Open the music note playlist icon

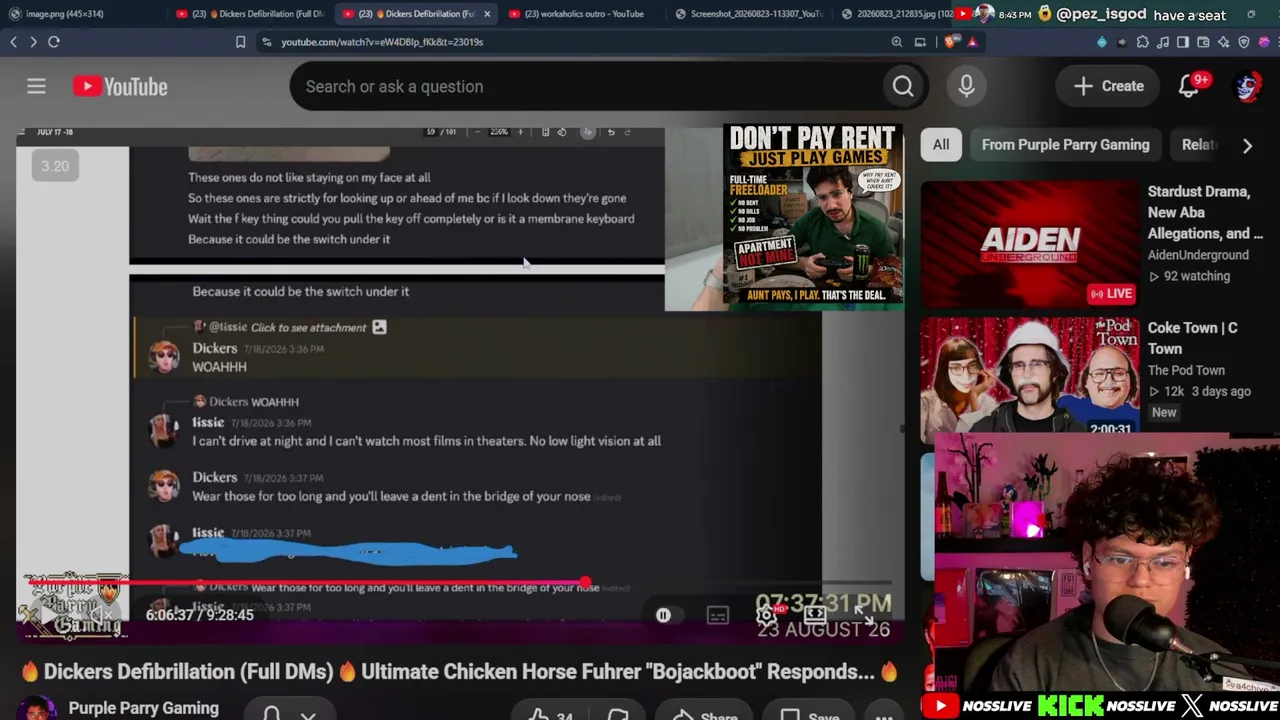tap(1162, 42)
